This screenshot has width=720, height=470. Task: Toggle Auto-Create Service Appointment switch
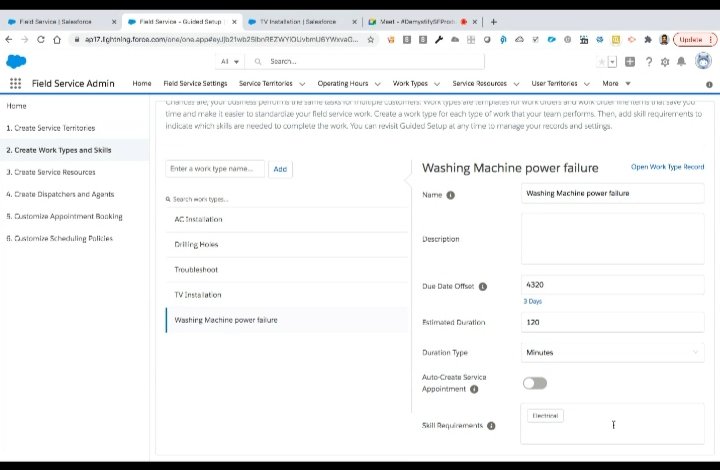(x=535, y=383)
